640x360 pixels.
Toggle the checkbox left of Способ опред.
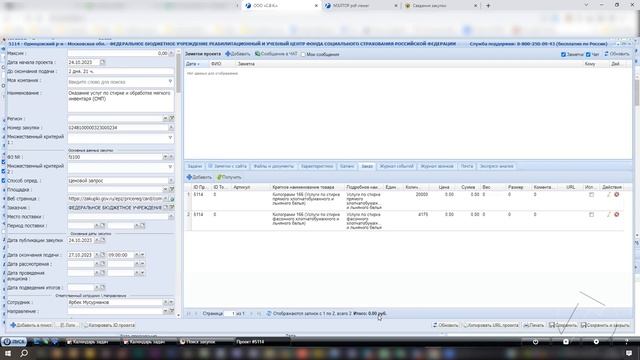(3, 180)
